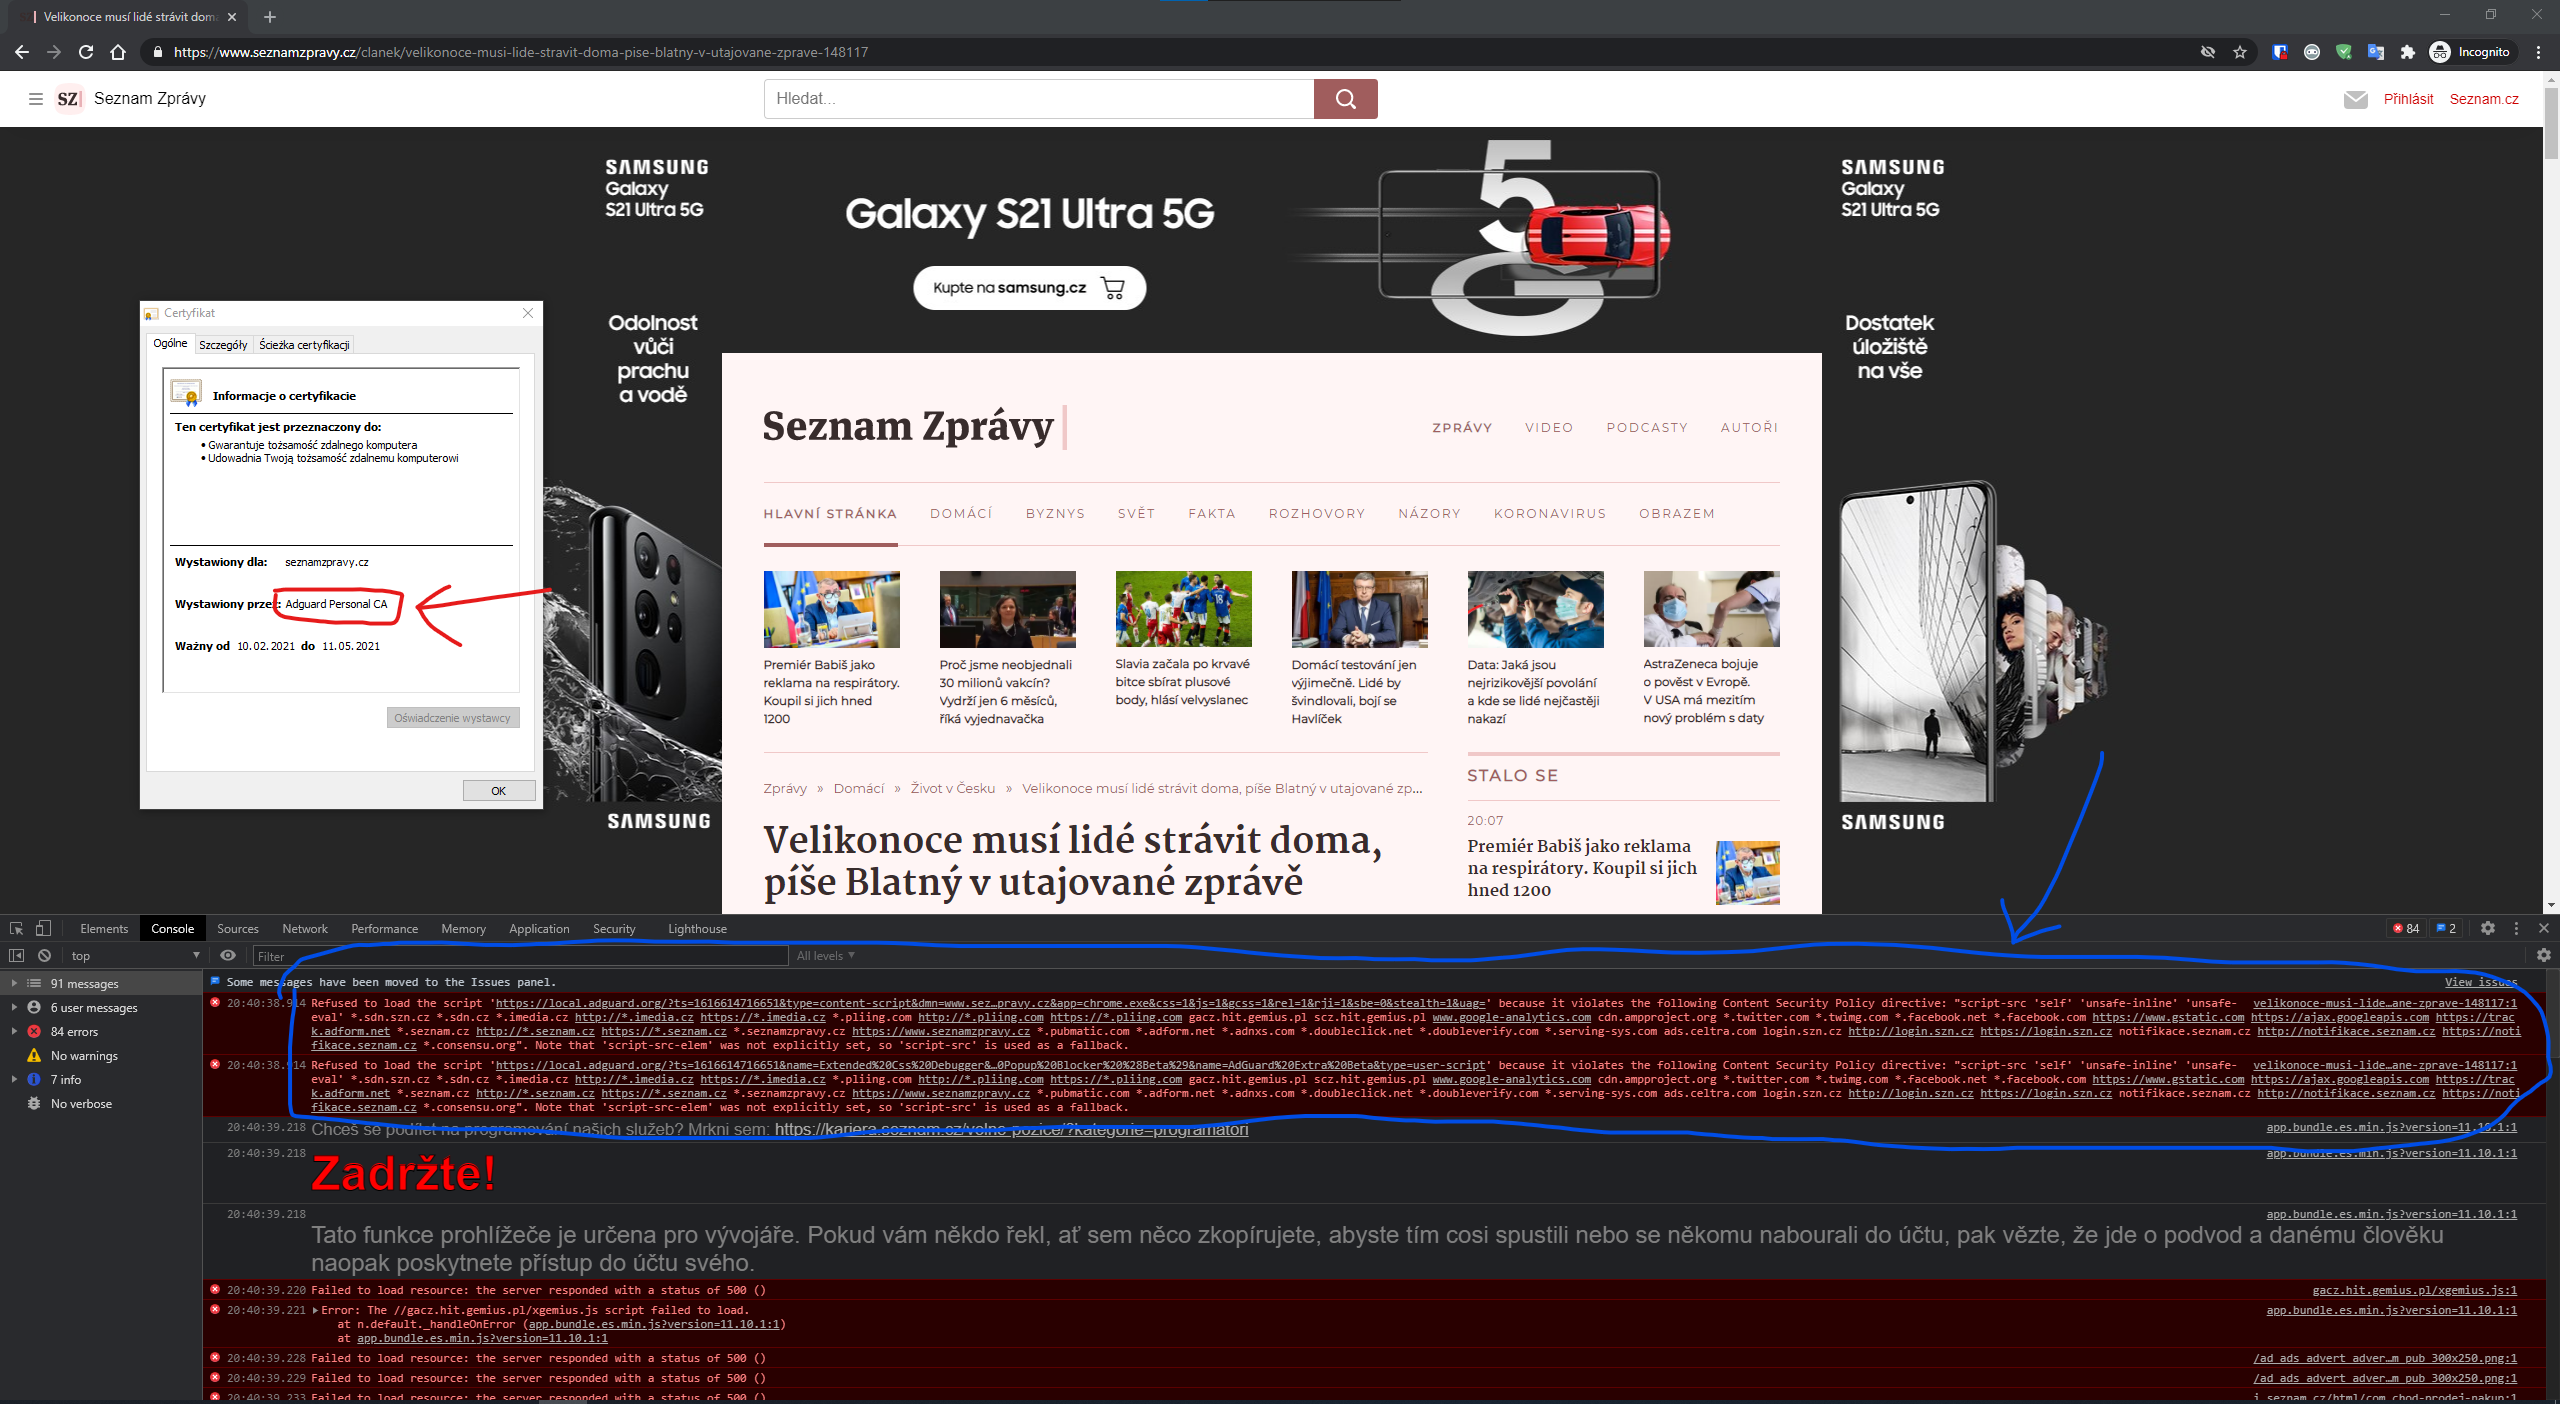Open the Ścieżka certyfikacji tab
Screen dimensions: 2560x1404
click(x=303, y=343)
